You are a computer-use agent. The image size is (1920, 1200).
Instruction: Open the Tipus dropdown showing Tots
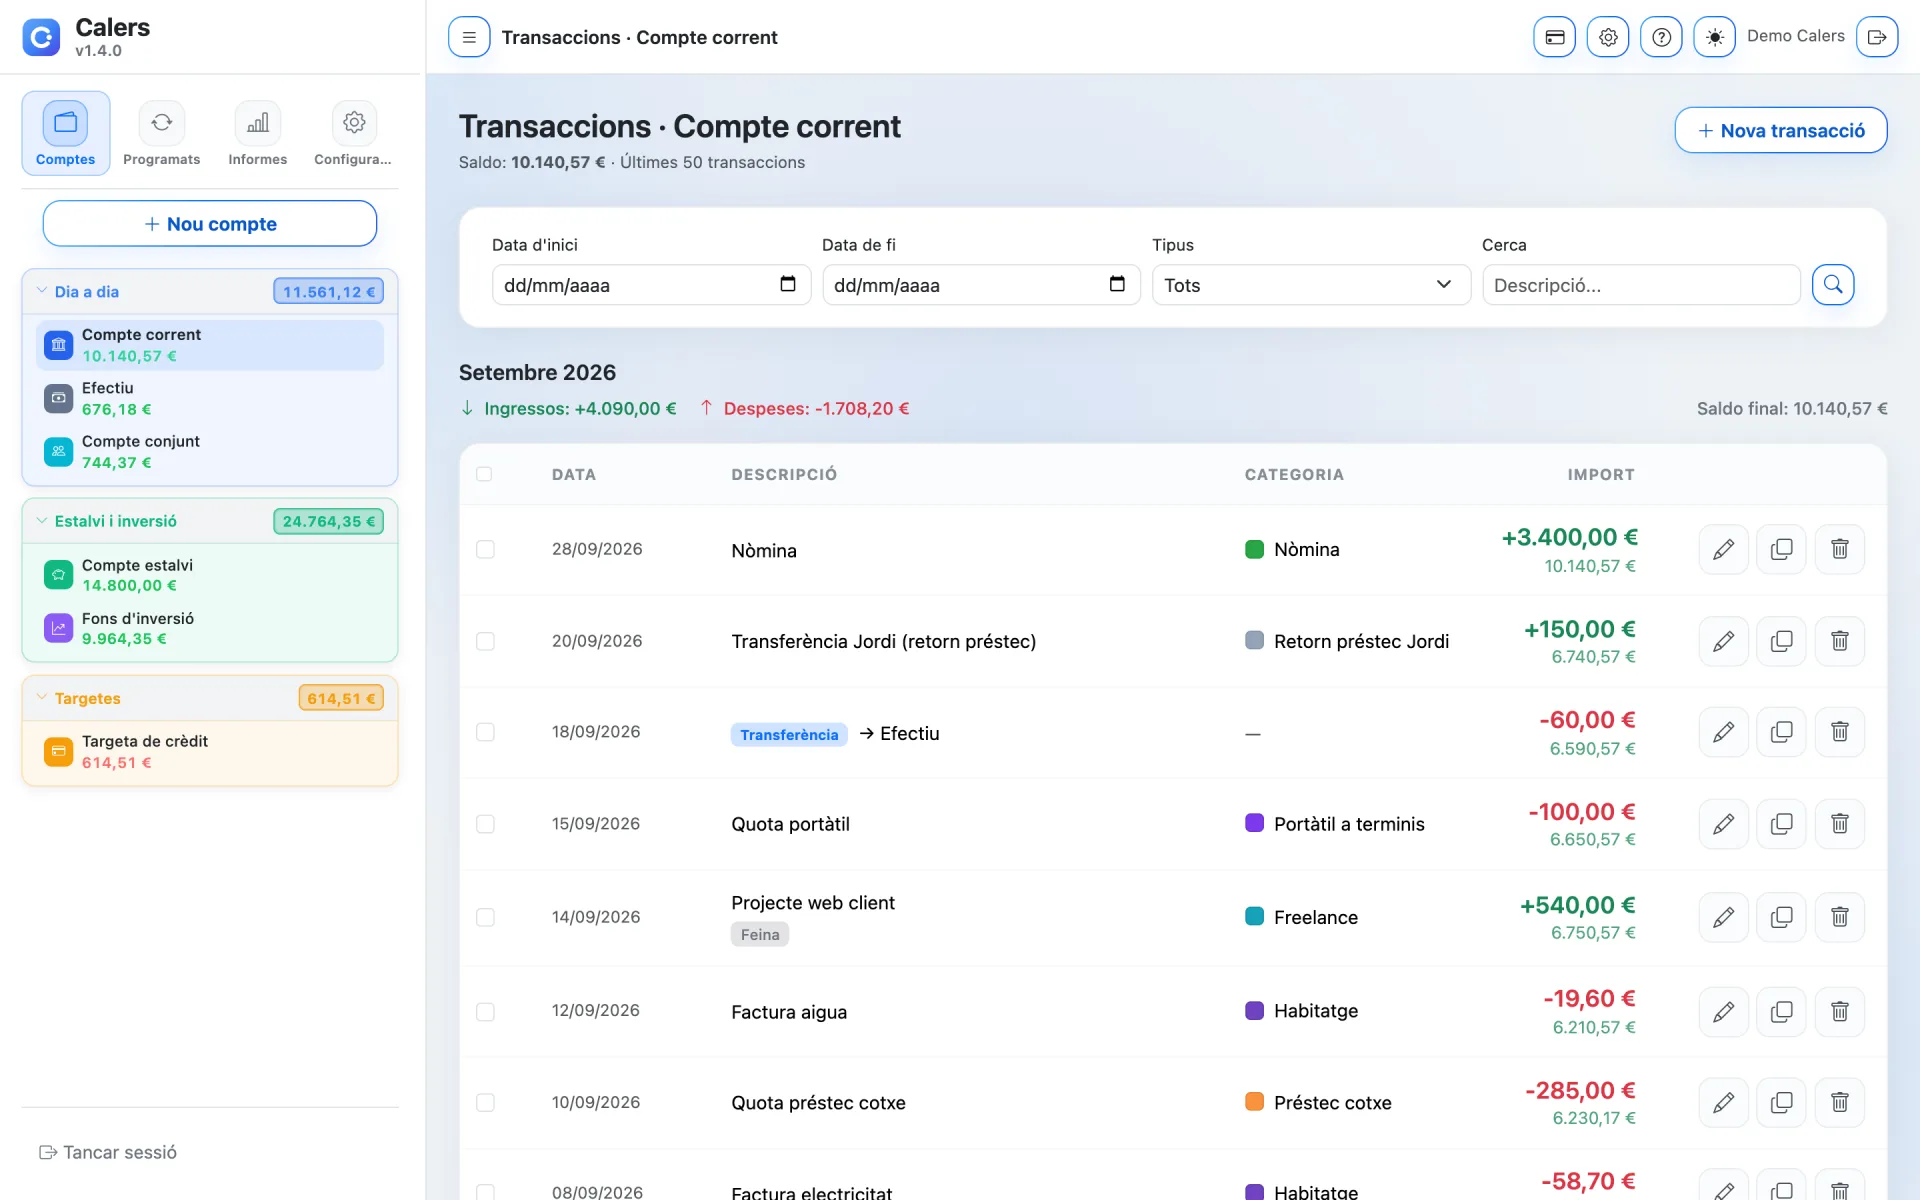1311,285
